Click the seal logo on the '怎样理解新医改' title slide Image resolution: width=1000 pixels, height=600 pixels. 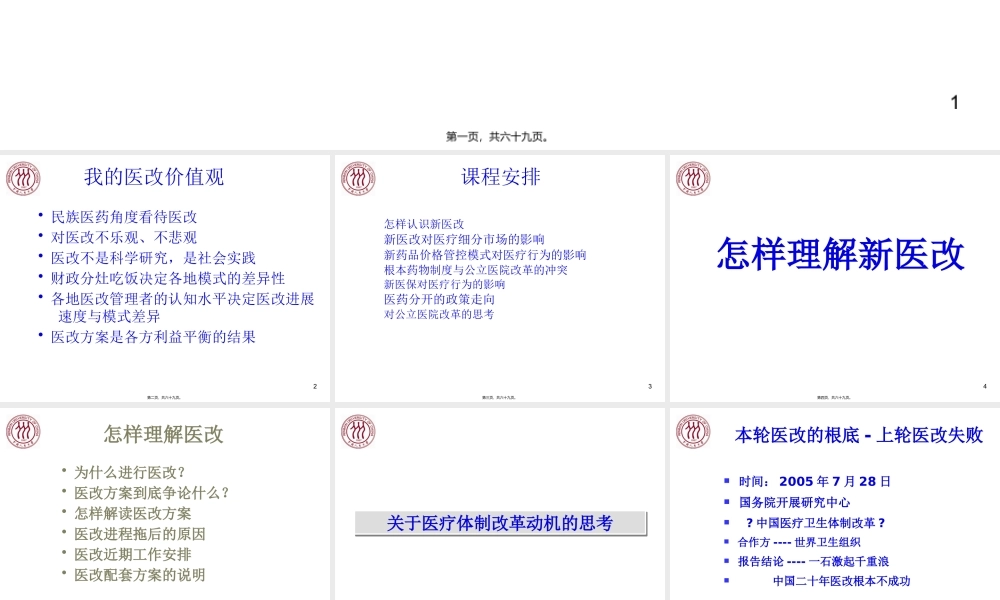[x=692, y=176]
